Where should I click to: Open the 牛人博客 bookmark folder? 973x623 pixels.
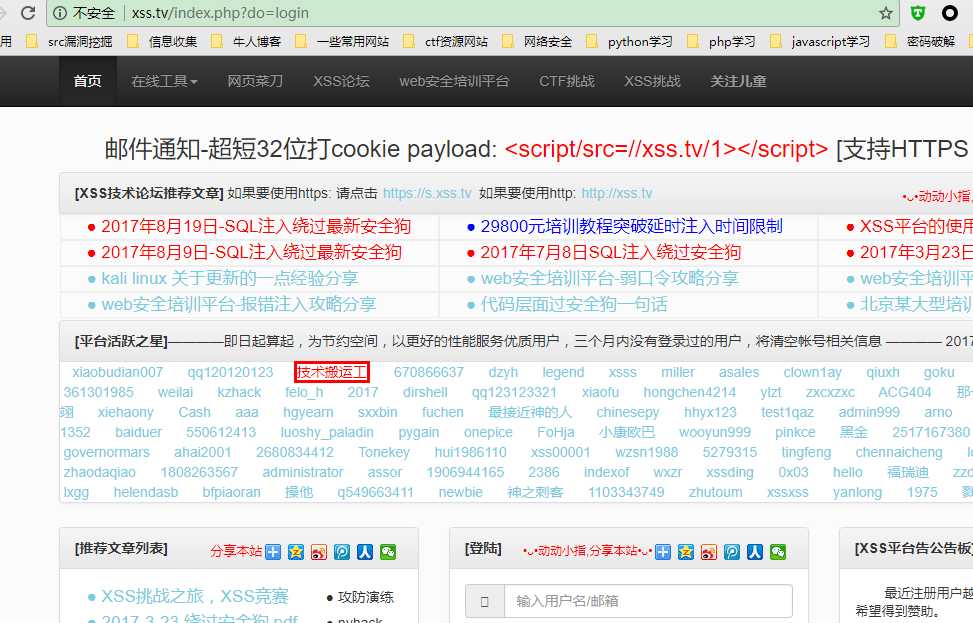click(x=246, y=42)
